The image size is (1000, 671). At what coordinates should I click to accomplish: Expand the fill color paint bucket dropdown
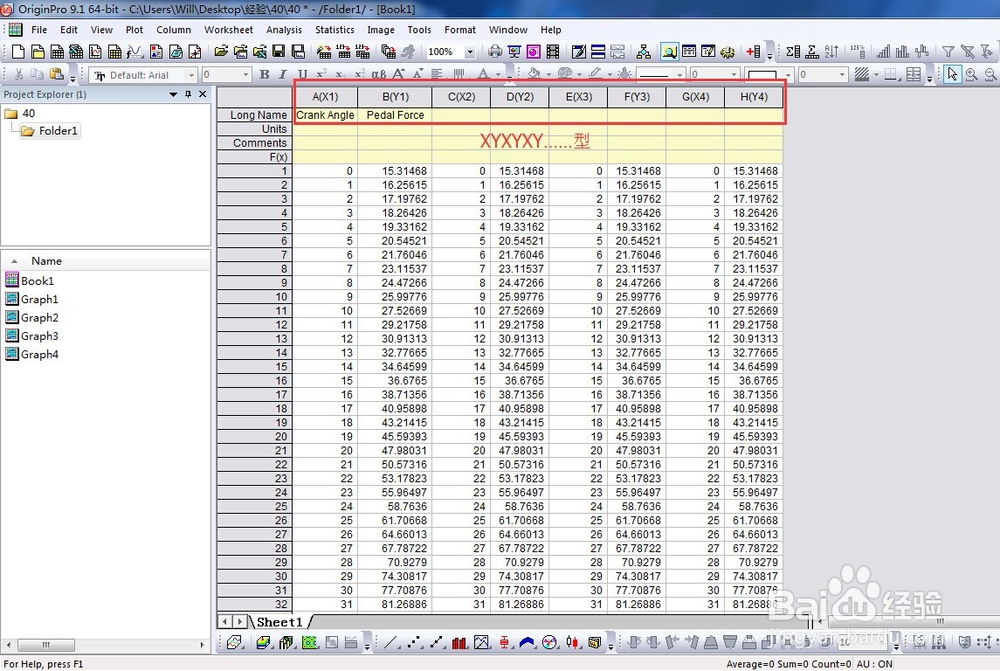click(x=548, y=75)
